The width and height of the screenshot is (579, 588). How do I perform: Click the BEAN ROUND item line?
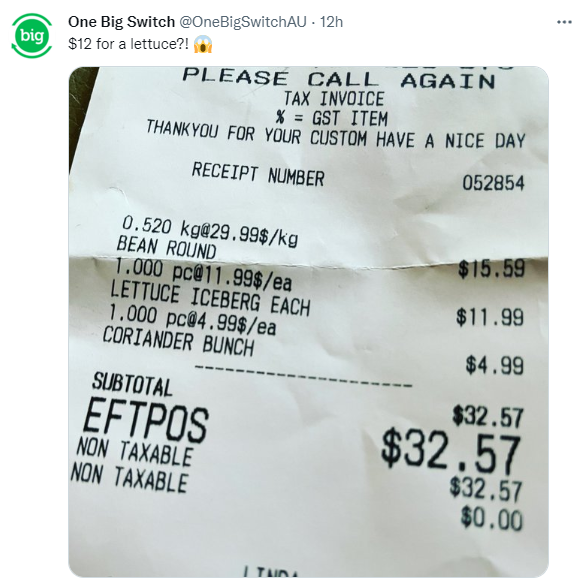pos(166,247)
